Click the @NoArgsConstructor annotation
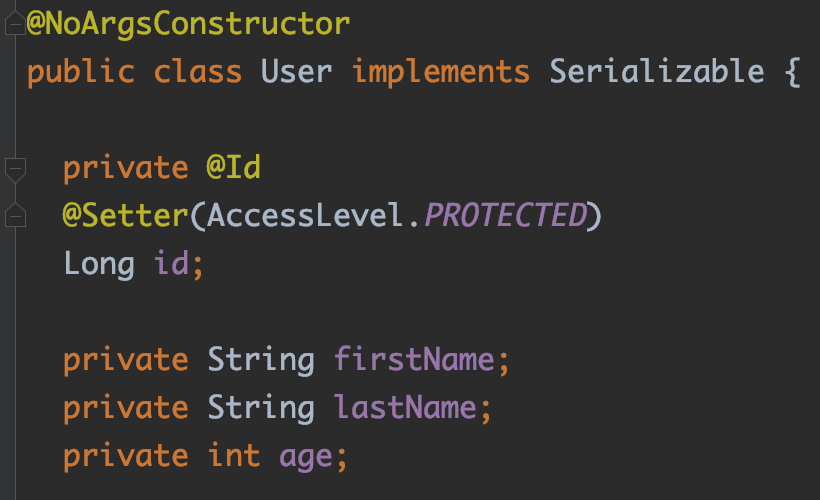This screenshot has height=500, width=820. pos(188,24)
